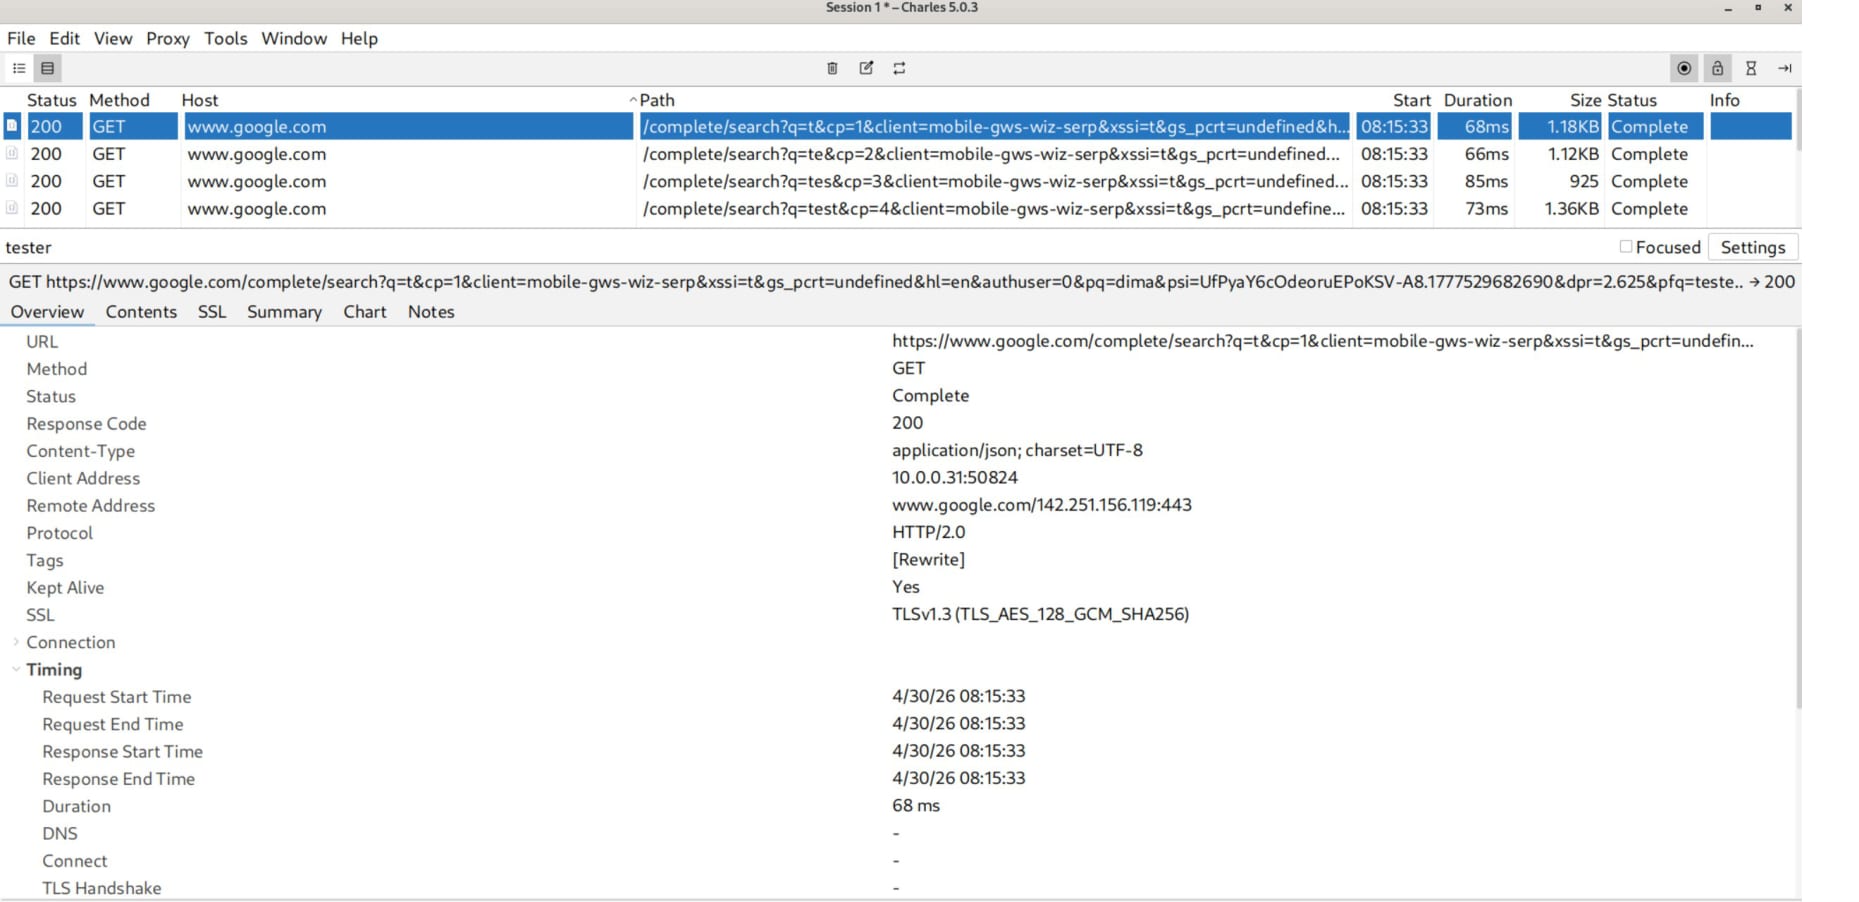Open the Edit menu
This screenshot has height=902, width=1859.
pos(64,38)
